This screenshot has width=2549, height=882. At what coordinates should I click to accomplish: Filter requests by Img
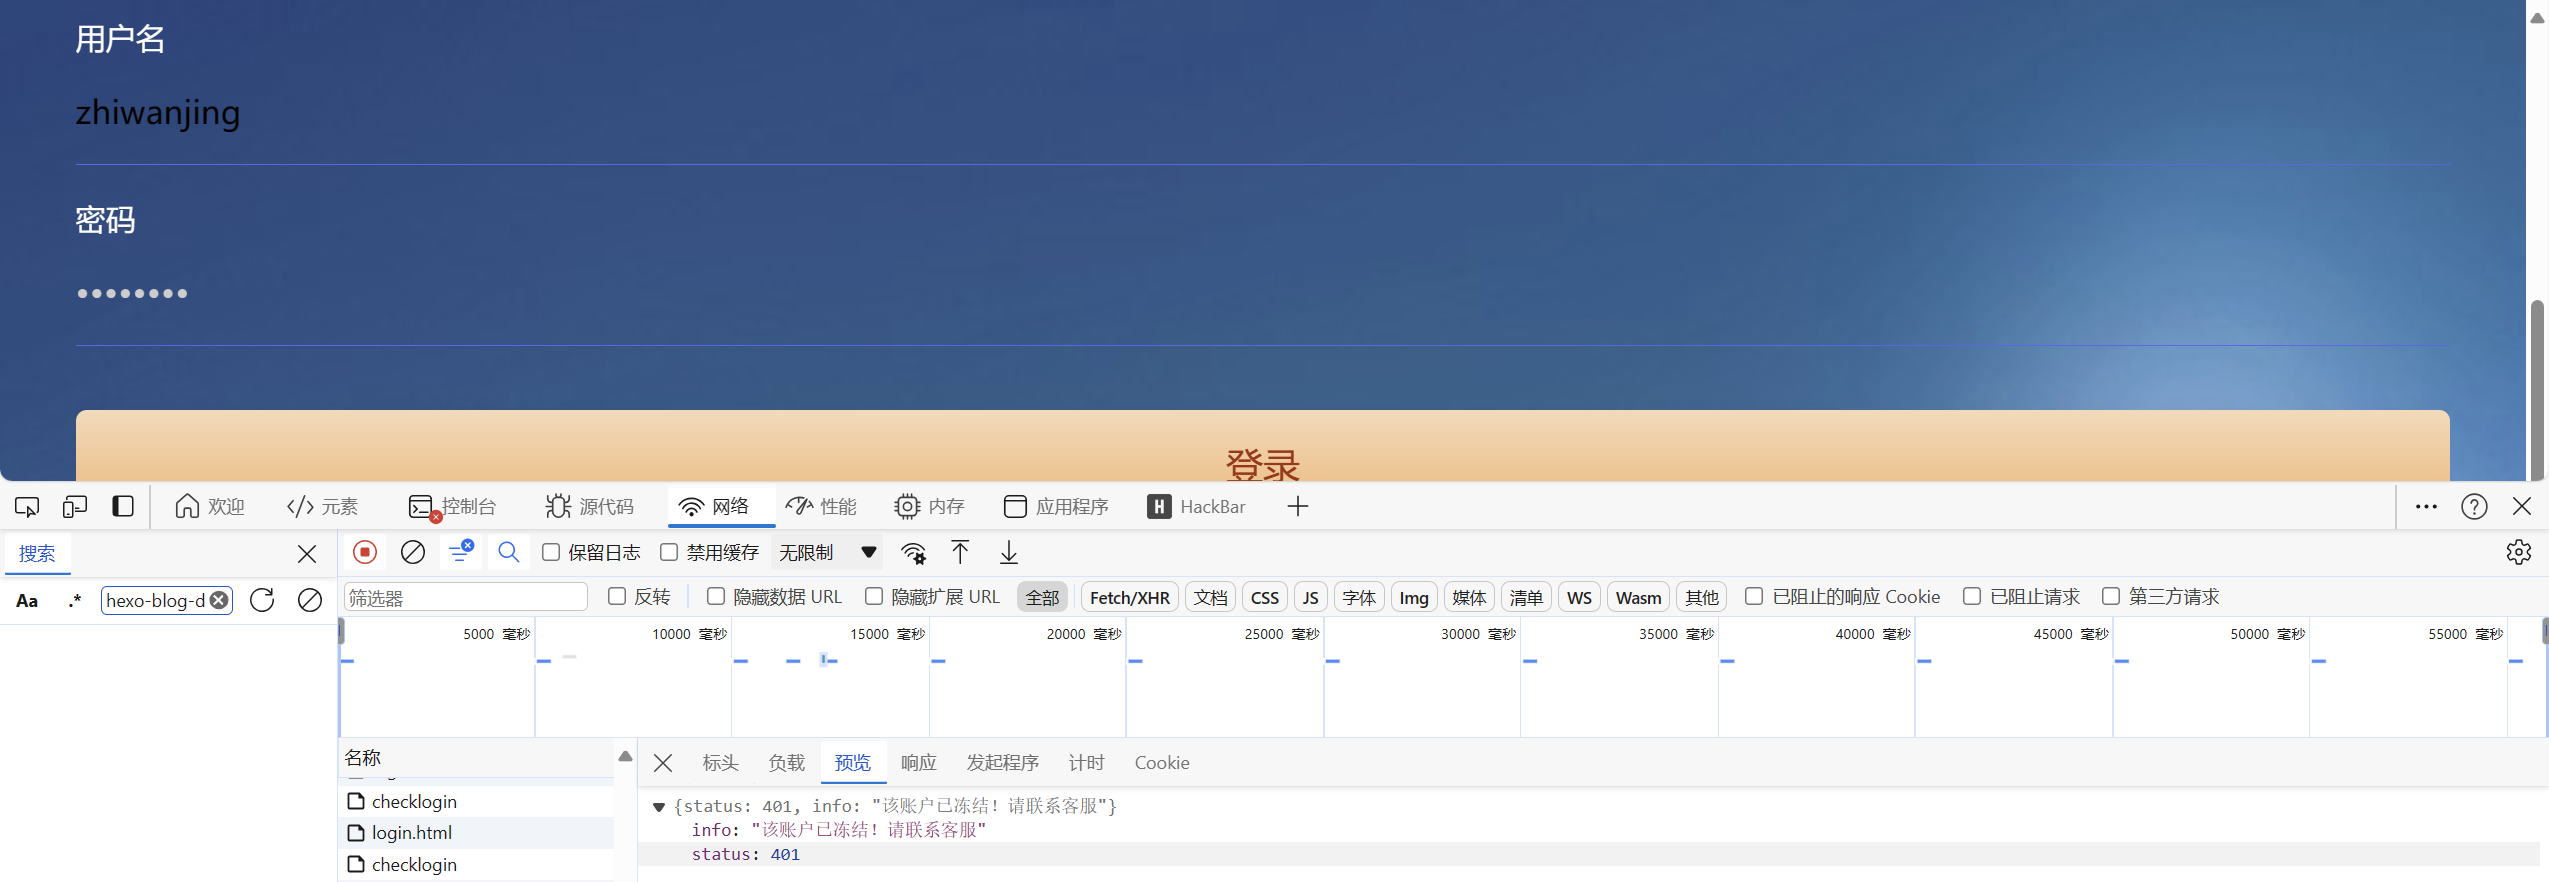coord(1413,598)
